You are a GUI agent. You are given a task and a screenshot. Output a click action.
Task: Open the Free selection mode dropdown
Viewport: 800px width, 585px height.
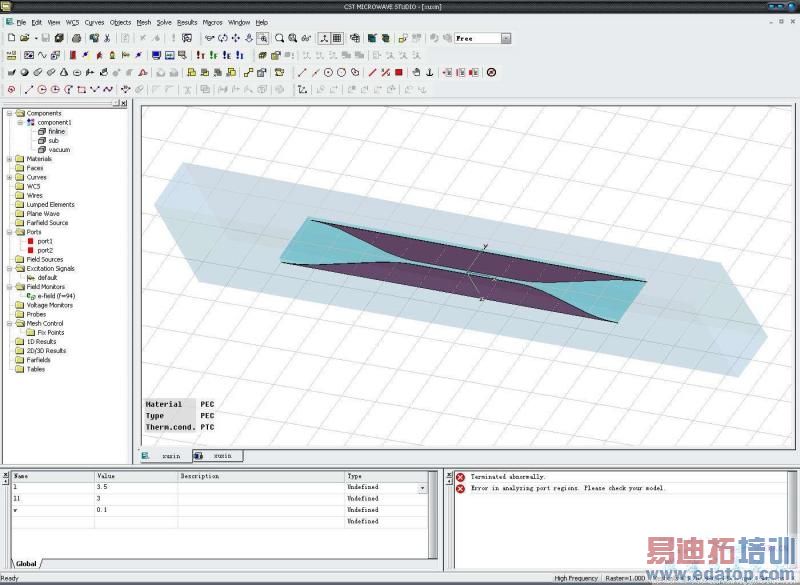[505, 38]
